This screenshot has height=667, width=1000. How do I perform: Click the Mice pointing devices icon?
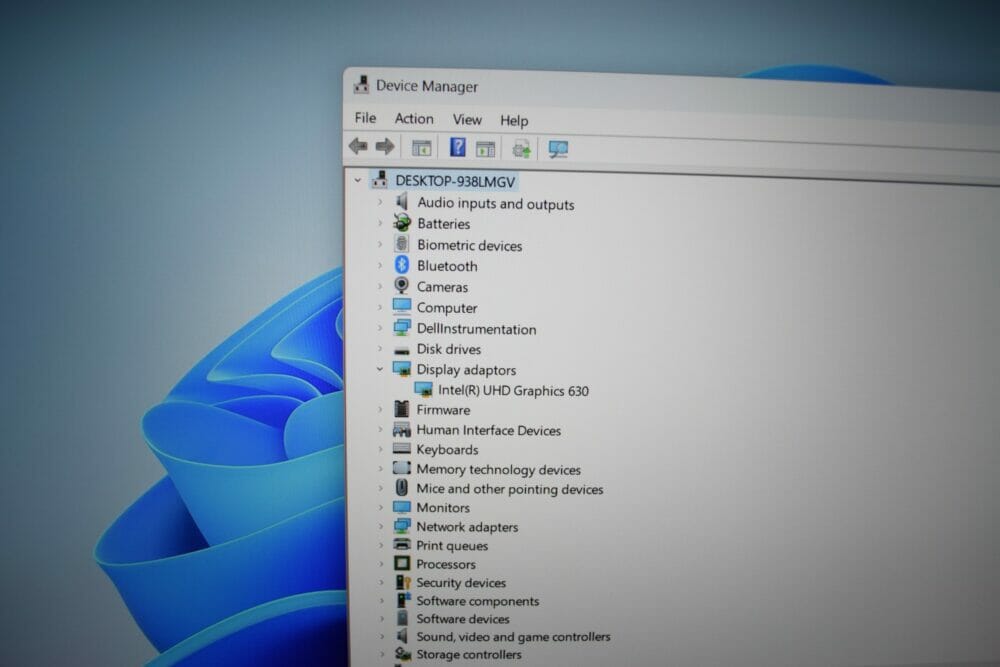tap(402, 487)
